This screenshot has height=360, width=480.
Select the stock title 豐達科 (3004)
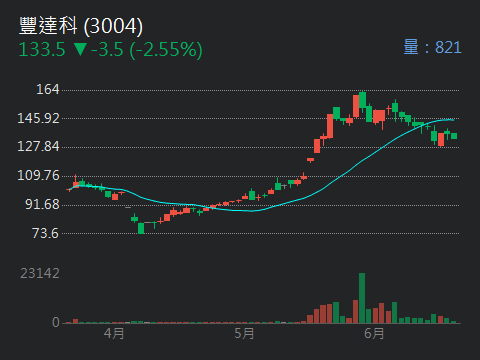pyautogui.click(x=81, y=26)
